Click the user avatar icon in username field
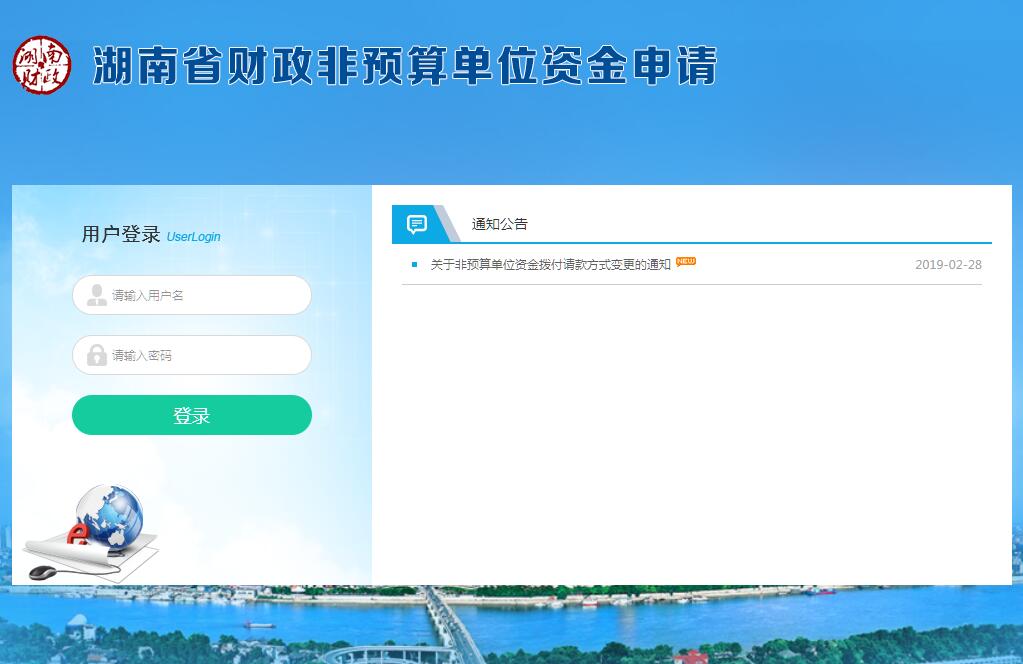The height and width of the screenshot is (664, 1023). 97,295
